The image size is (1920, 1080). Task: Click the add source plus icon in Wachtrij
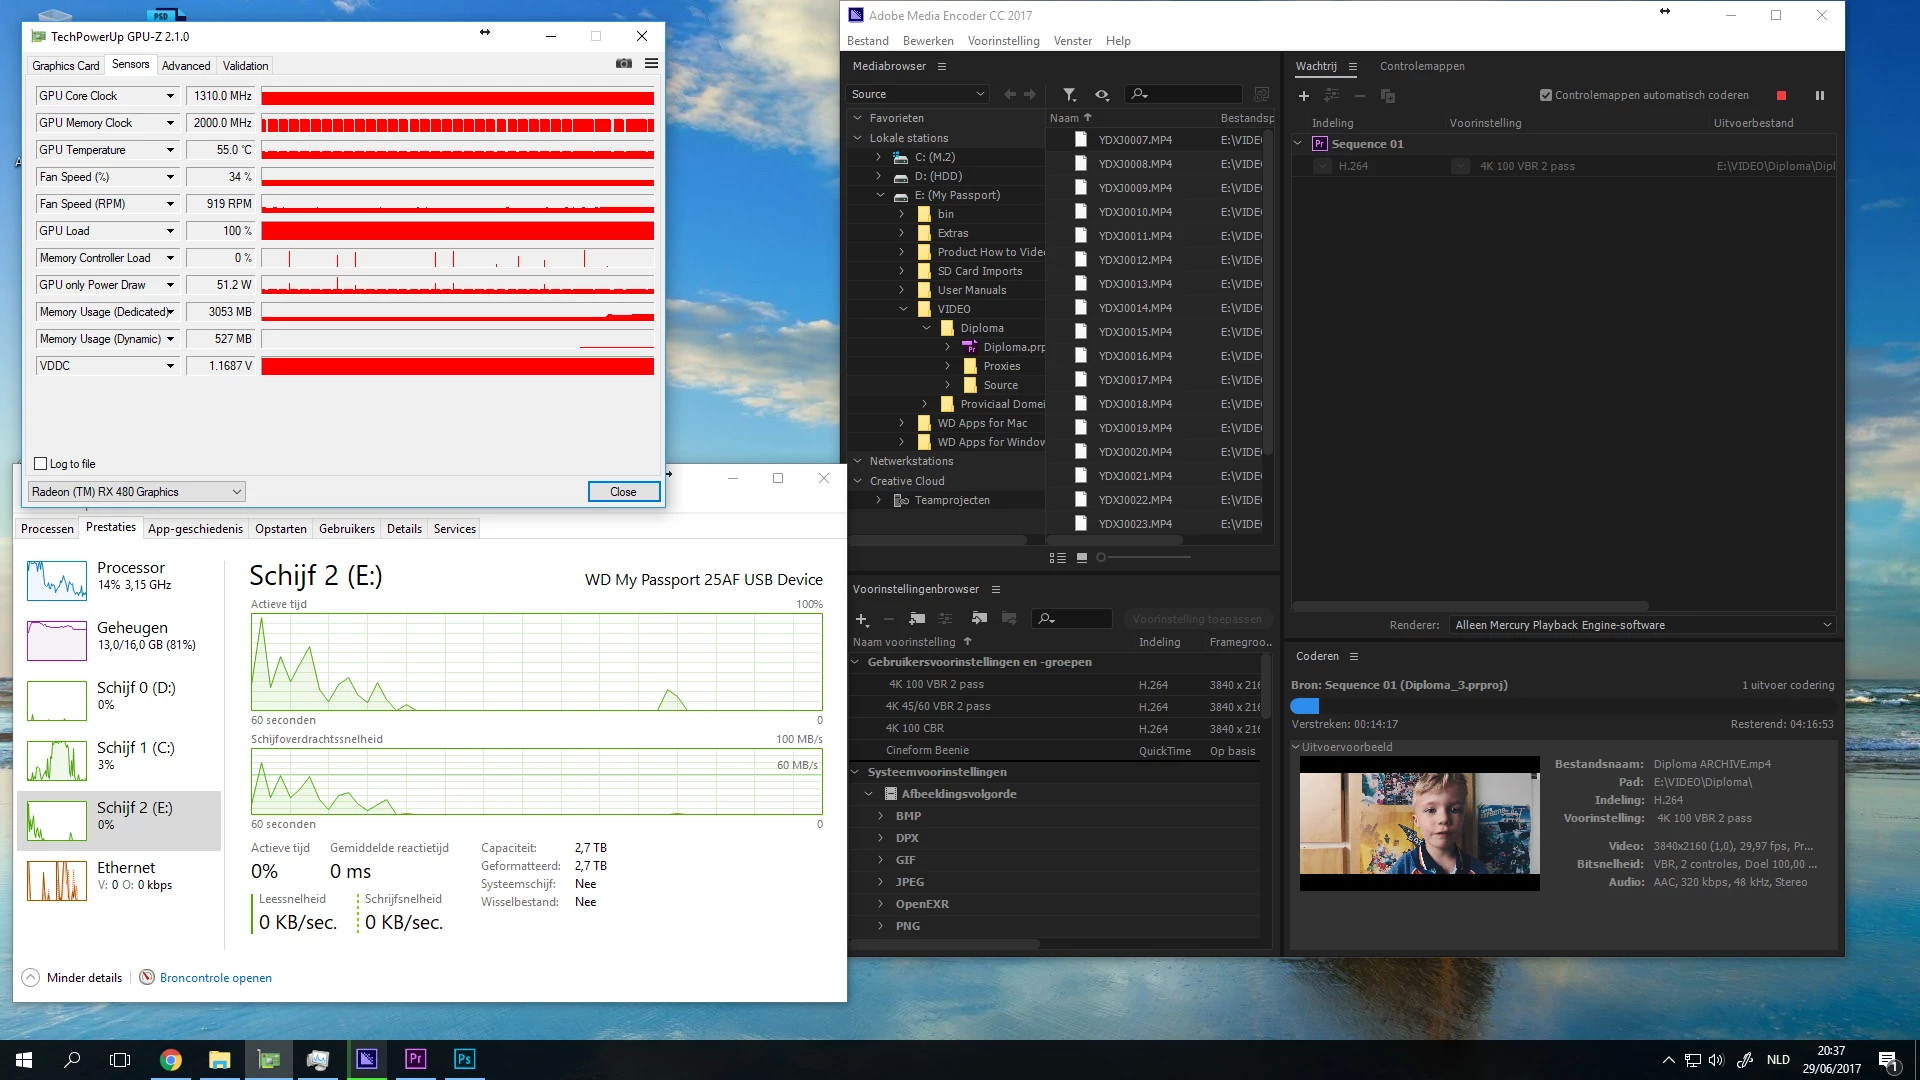pyautogui.click(x=1303, y=96)
